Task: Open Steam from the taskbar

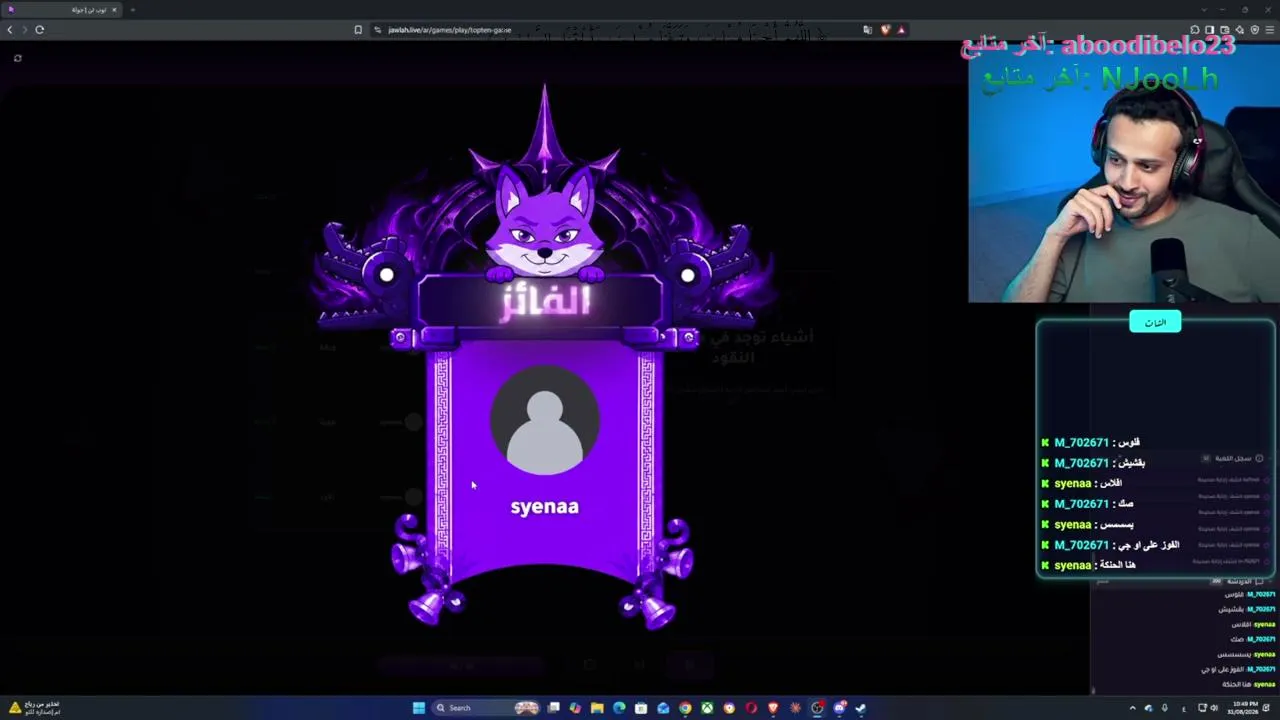Action: click(861, 708)
